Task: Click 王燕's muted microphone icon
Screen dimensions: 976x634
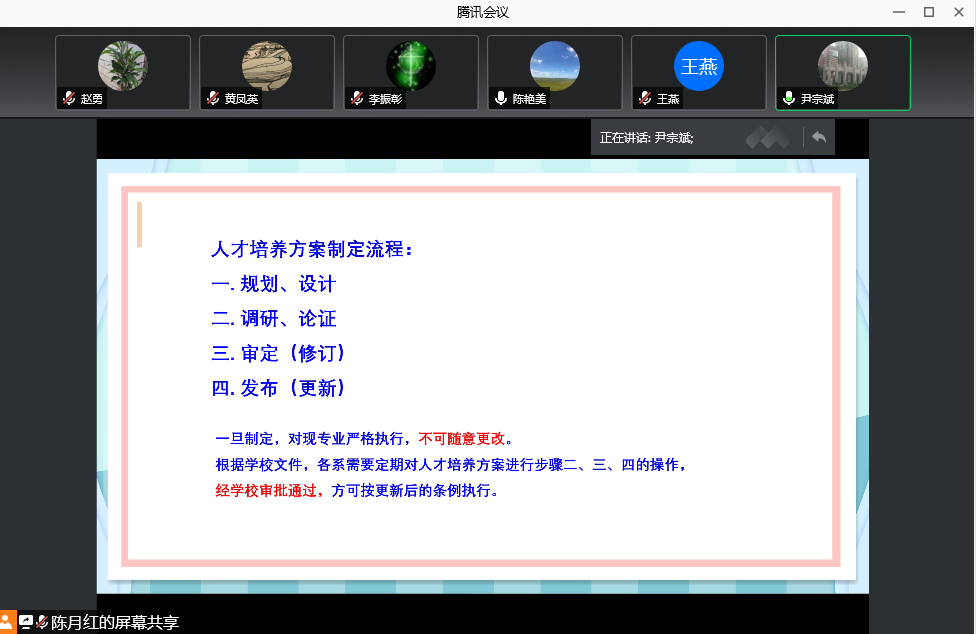Action: click(644, 99)
